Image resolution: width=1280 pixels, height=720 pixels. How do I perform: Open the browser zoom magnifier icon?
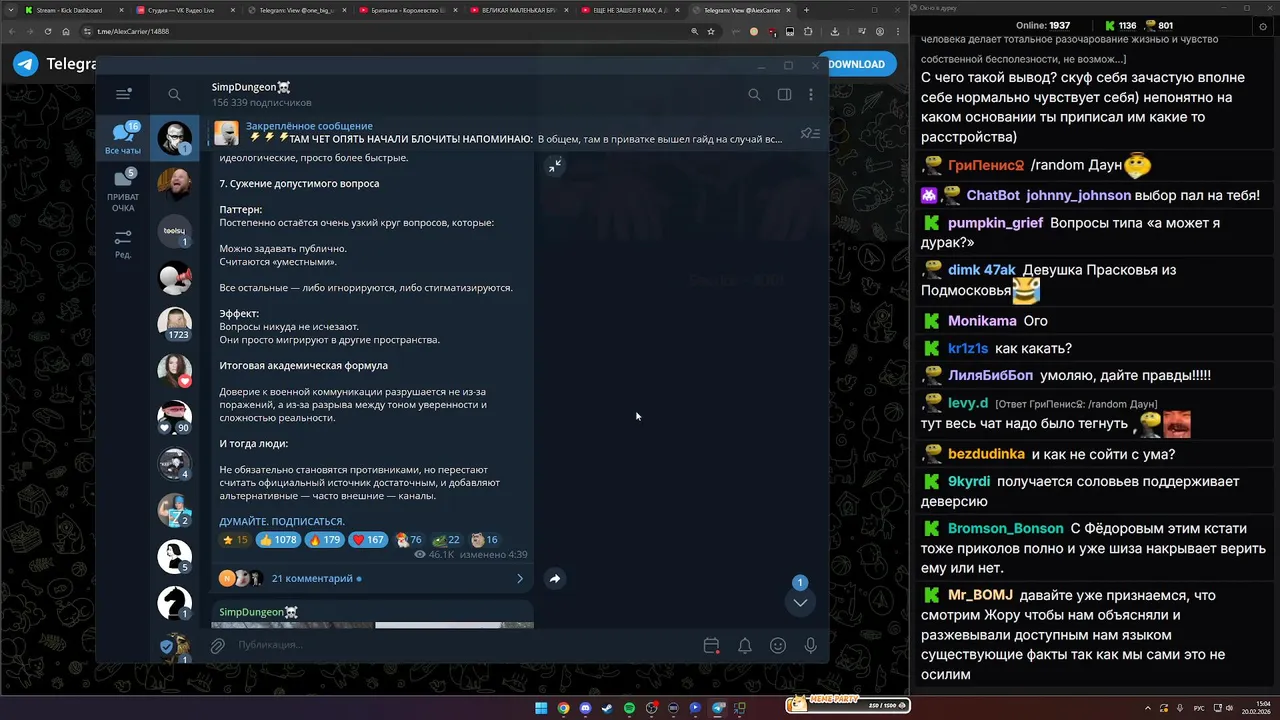click(694, 31)
